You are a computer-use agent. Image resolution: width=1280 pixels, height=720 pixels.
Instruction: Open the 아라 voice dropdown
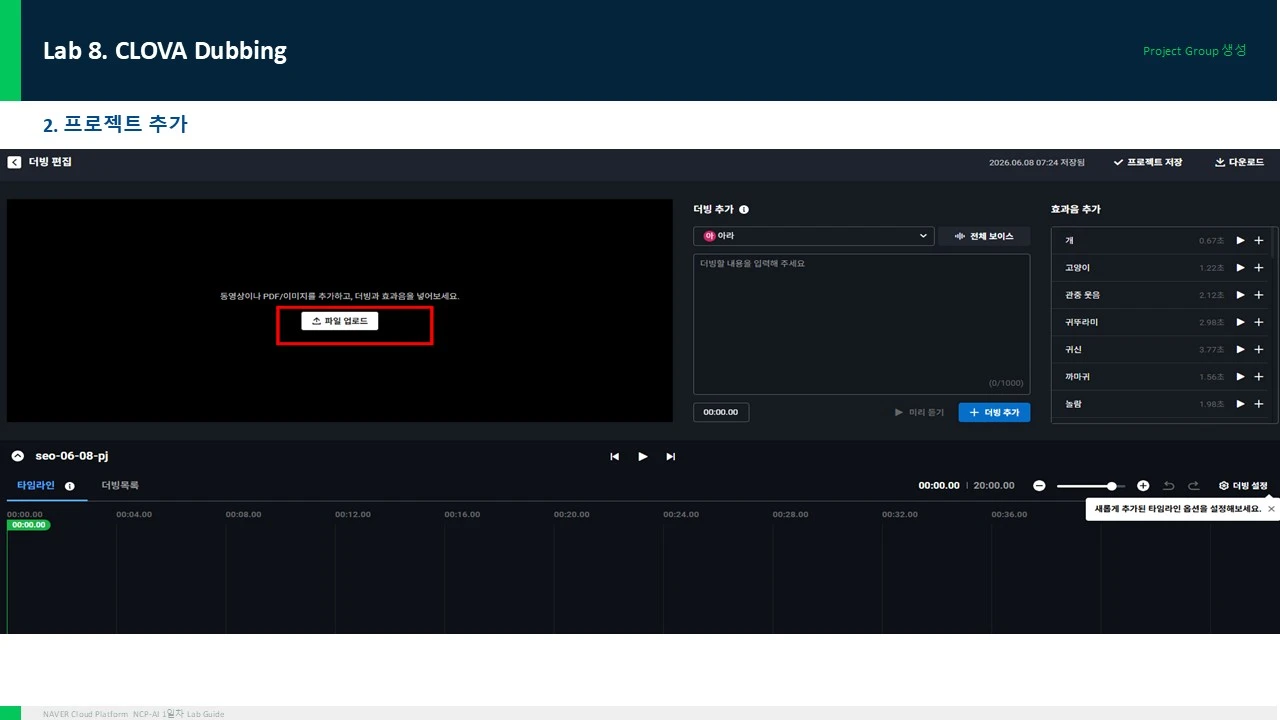coord(814,236)
